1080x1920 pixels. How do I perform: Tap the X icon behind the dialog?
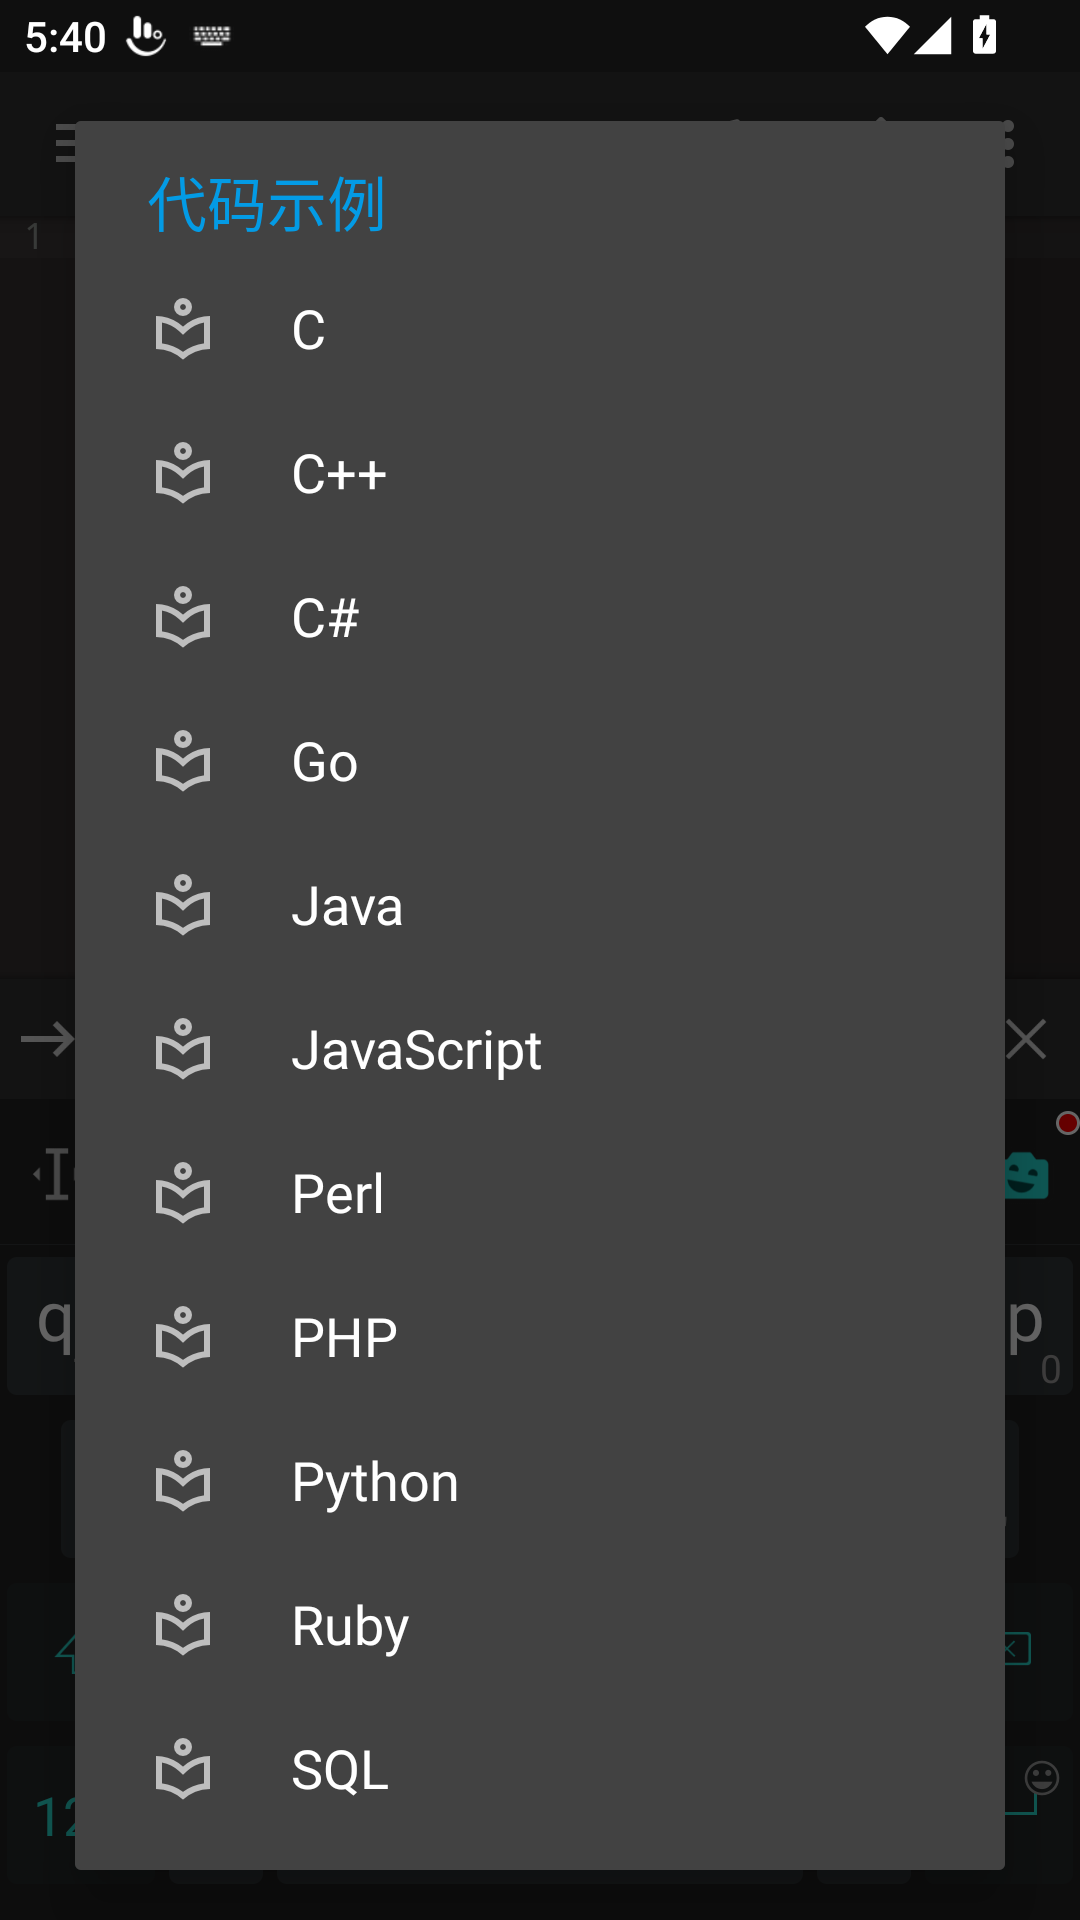click(x=1027, y=1040)
